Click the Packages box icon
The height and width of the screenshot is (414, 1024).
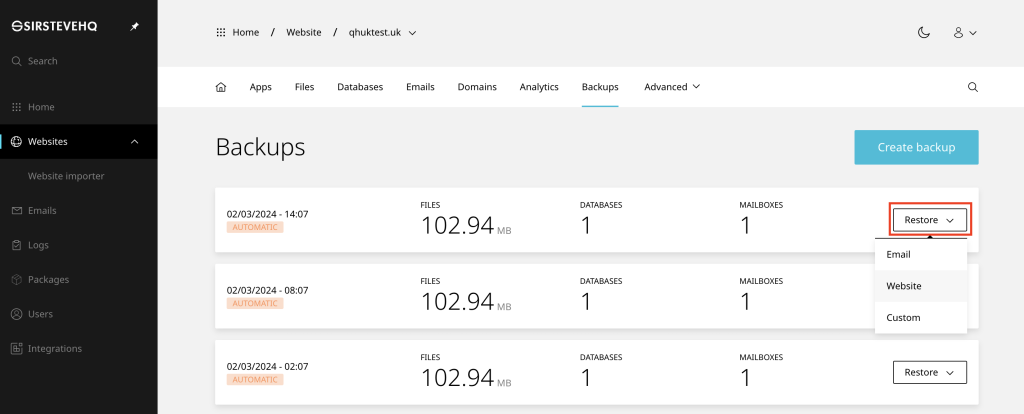[x=17, y=279]
